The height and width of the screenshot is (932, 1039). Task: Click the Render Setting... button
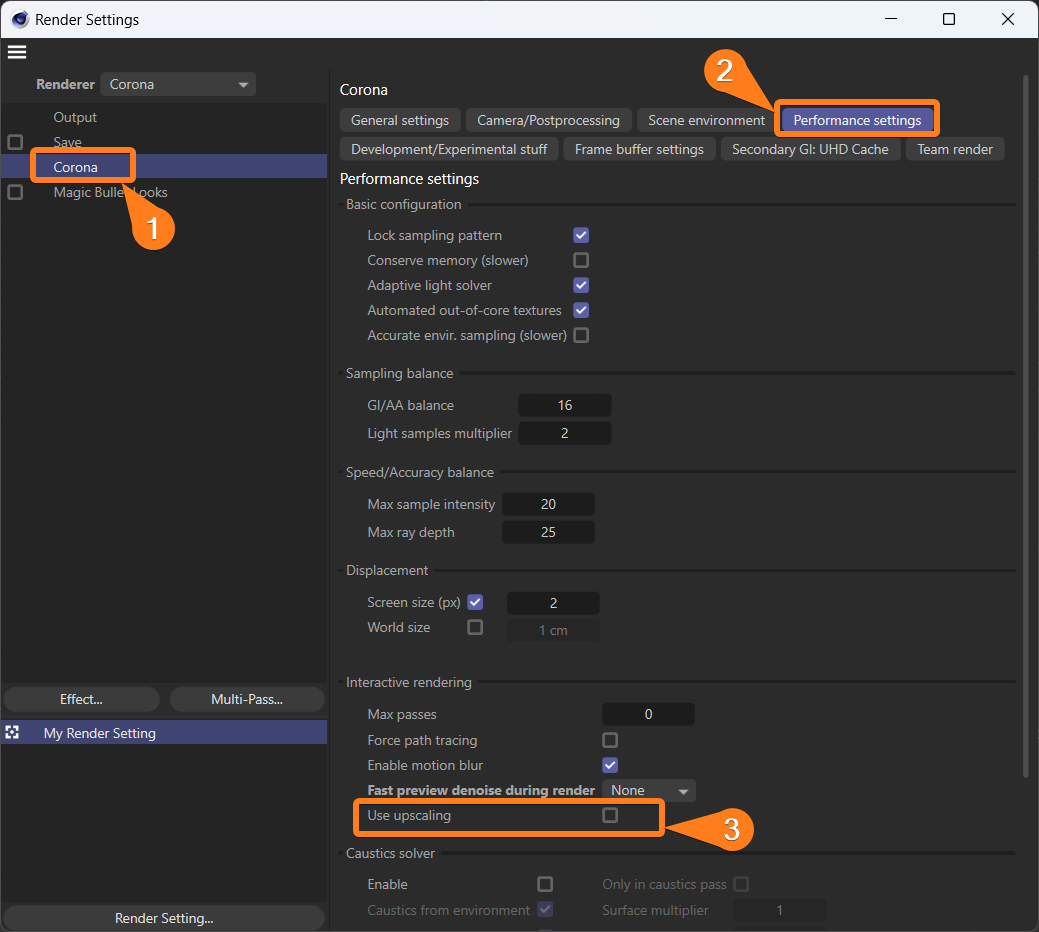[x=164, y=918]
